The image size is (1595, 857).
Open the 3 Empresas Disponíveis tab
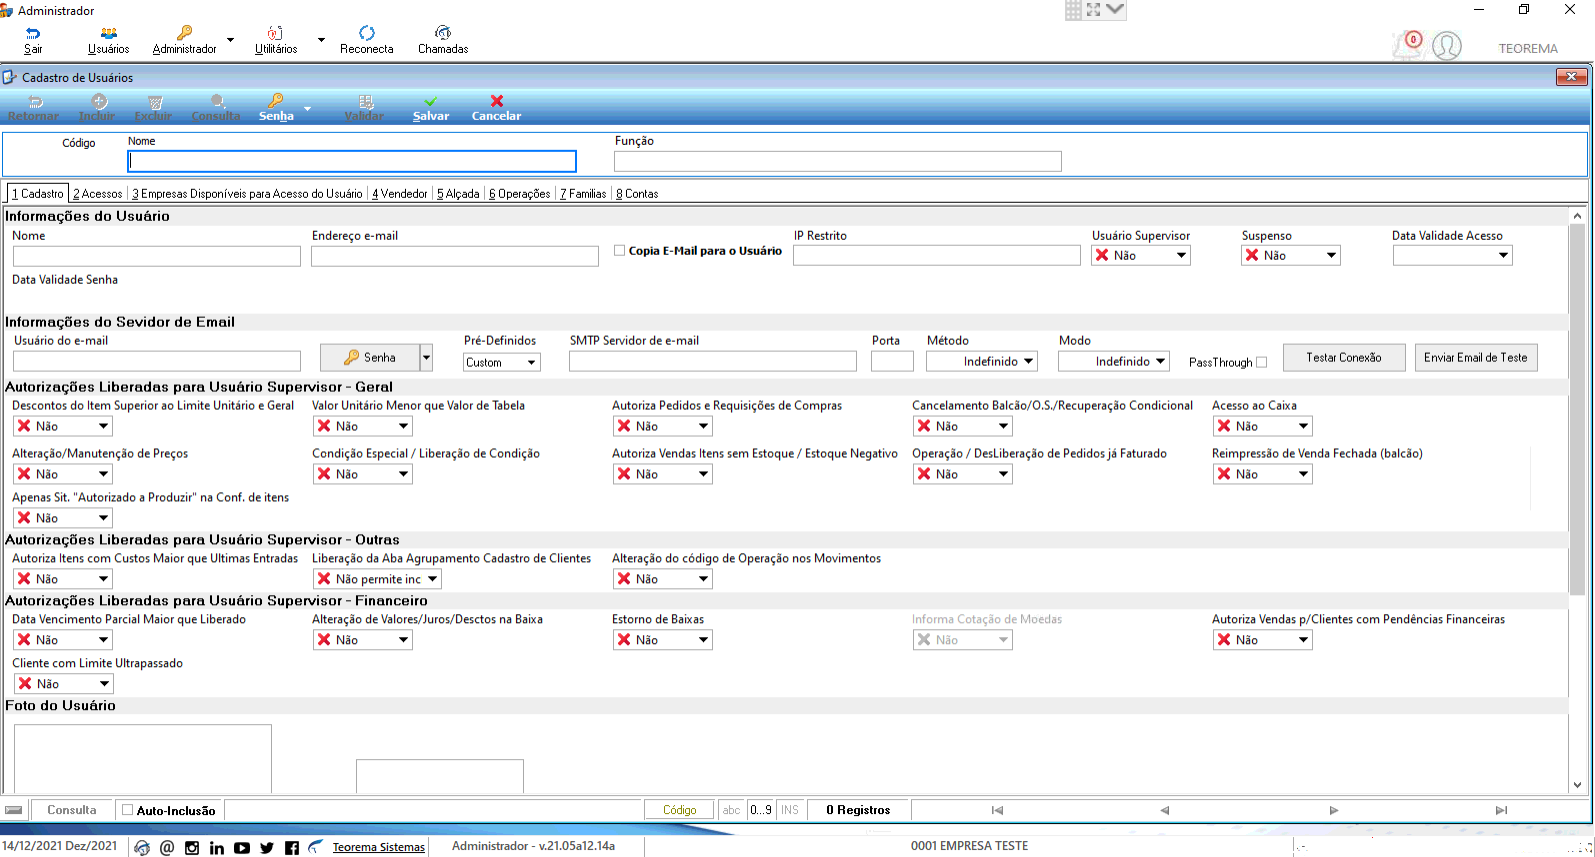point(247,194)
